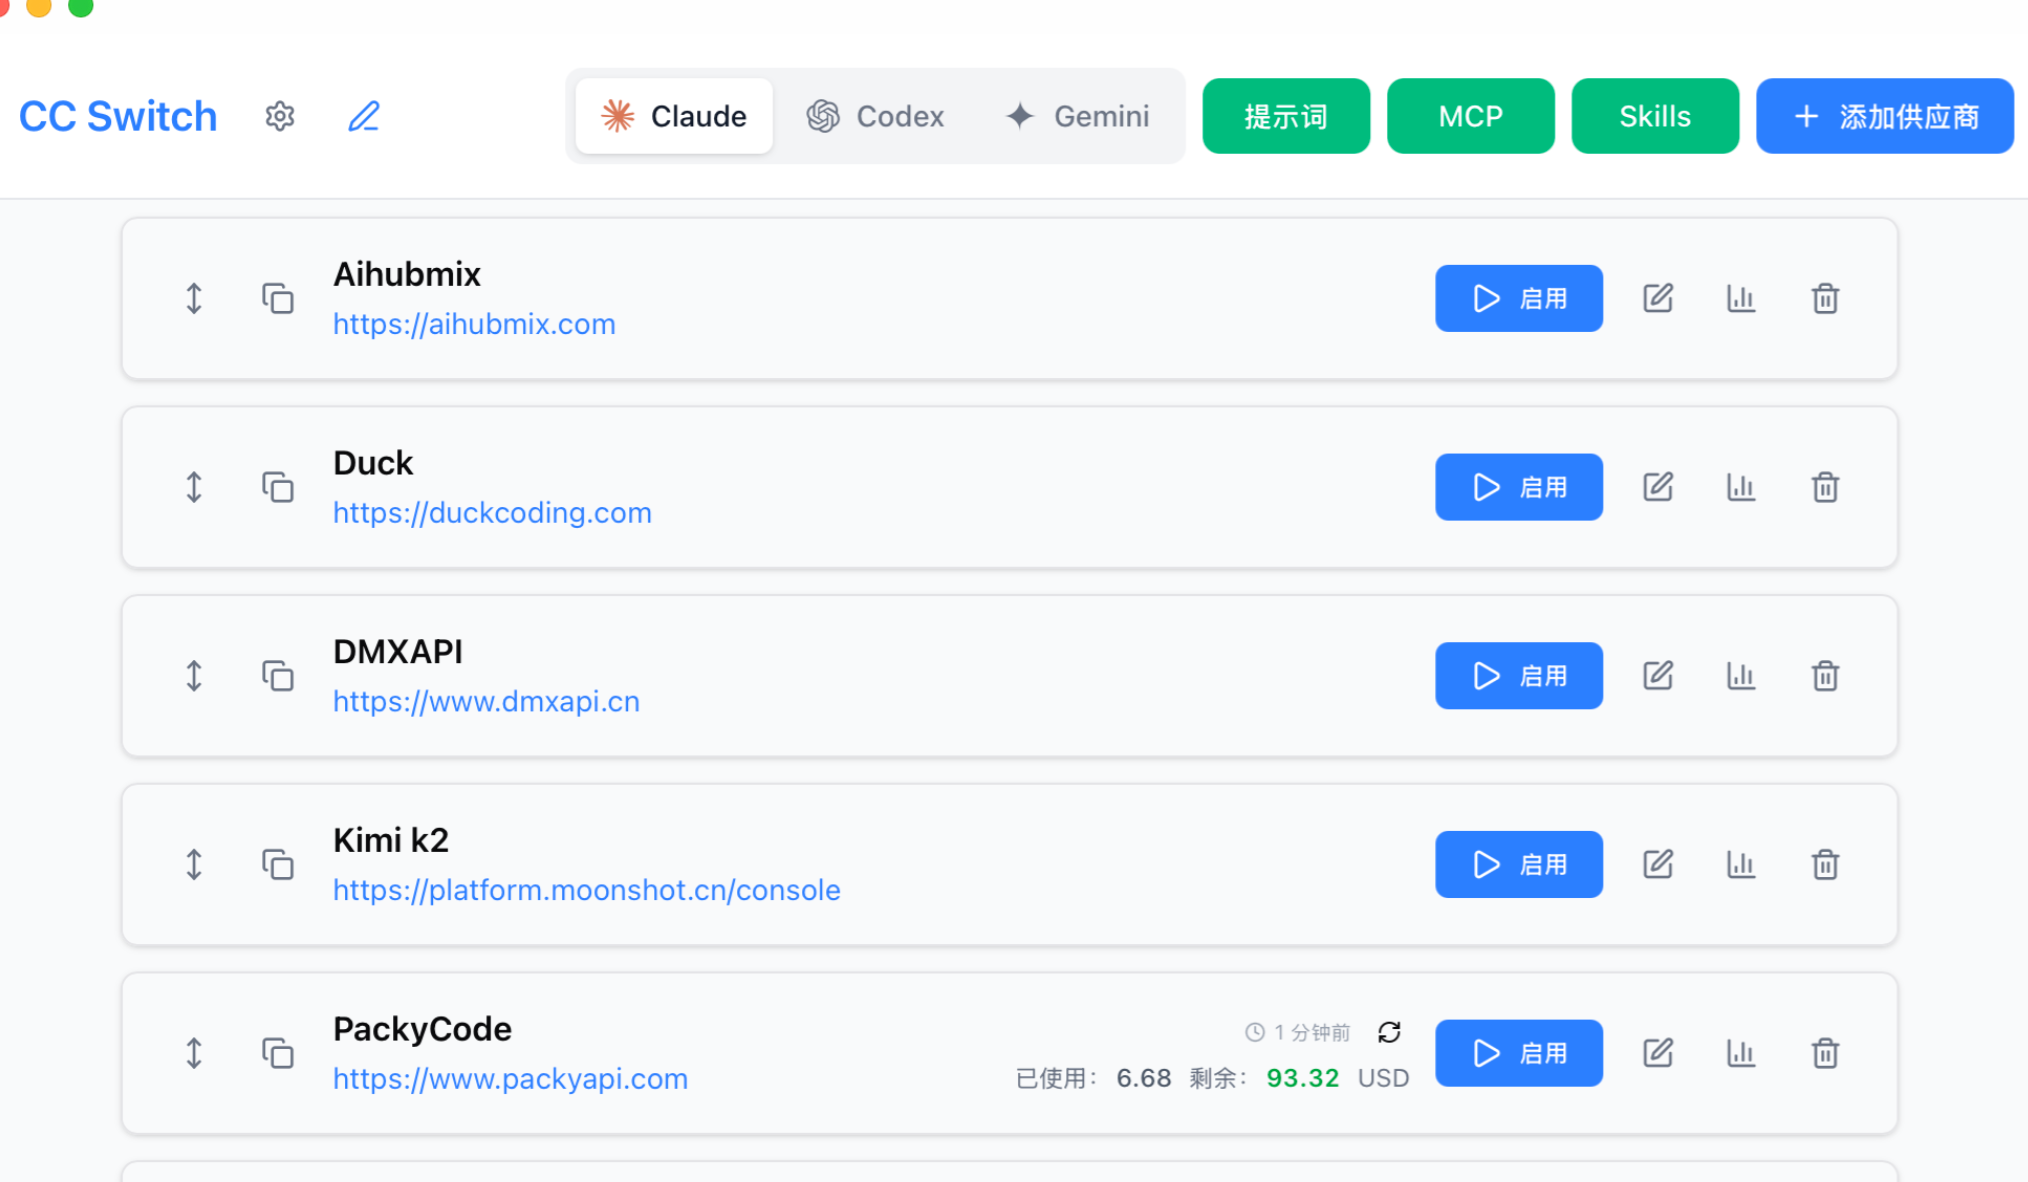Open the MCP management button
The height and width of the screenshot is (1182, 2028).
coord(1470,116)
